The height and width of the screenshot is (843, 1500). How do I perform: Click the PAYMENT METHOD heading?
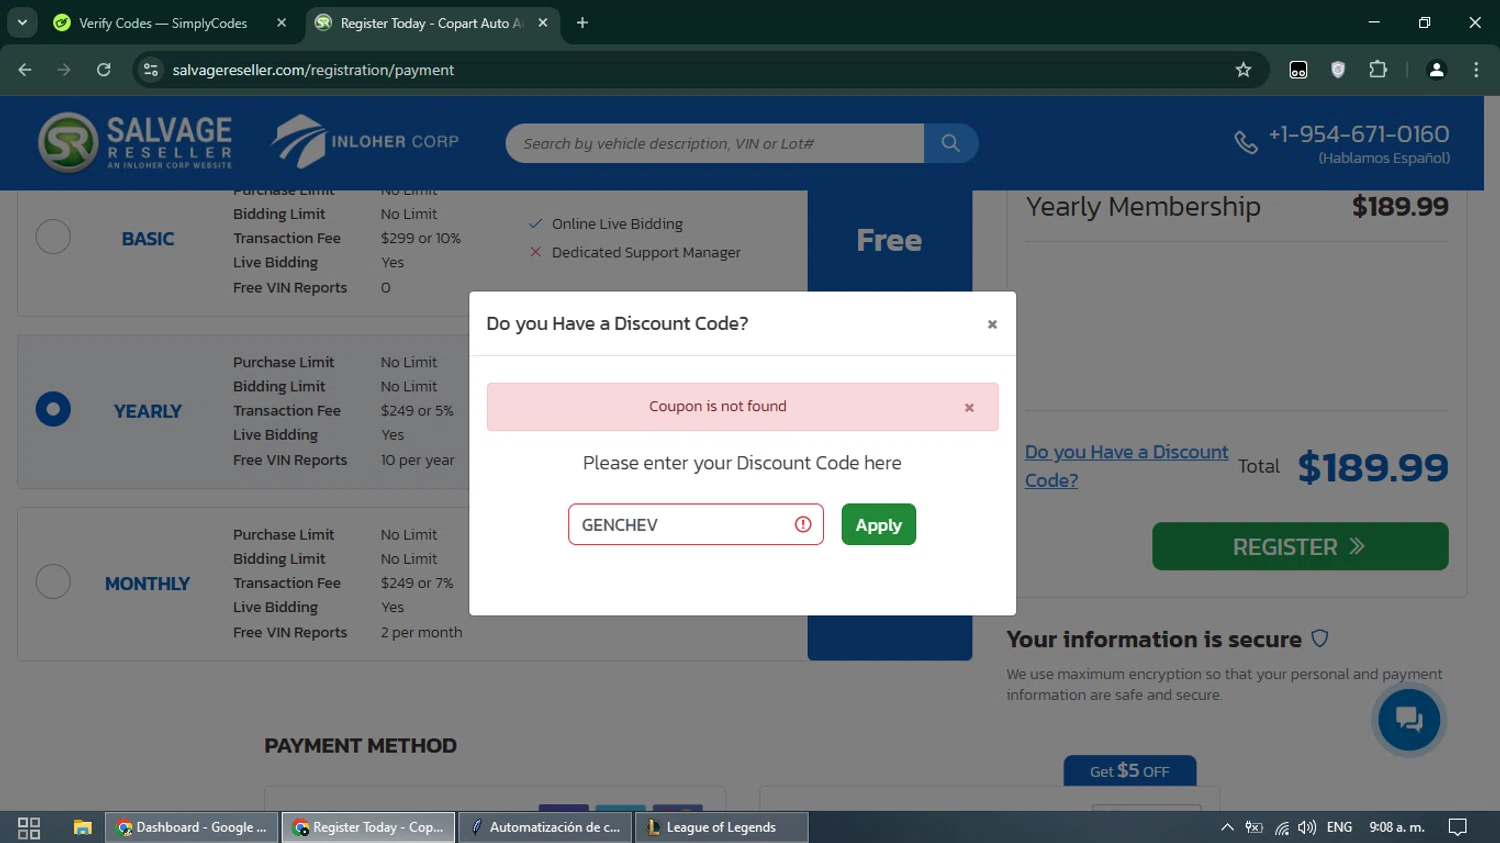coord(360,745)
